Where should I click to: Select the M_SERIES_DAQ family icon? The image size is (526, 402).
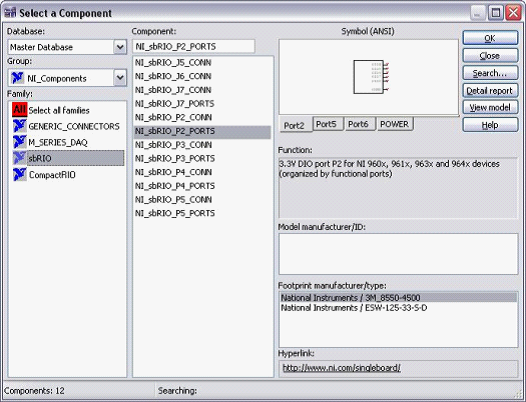pyautogui.click(x=19, y=142)
